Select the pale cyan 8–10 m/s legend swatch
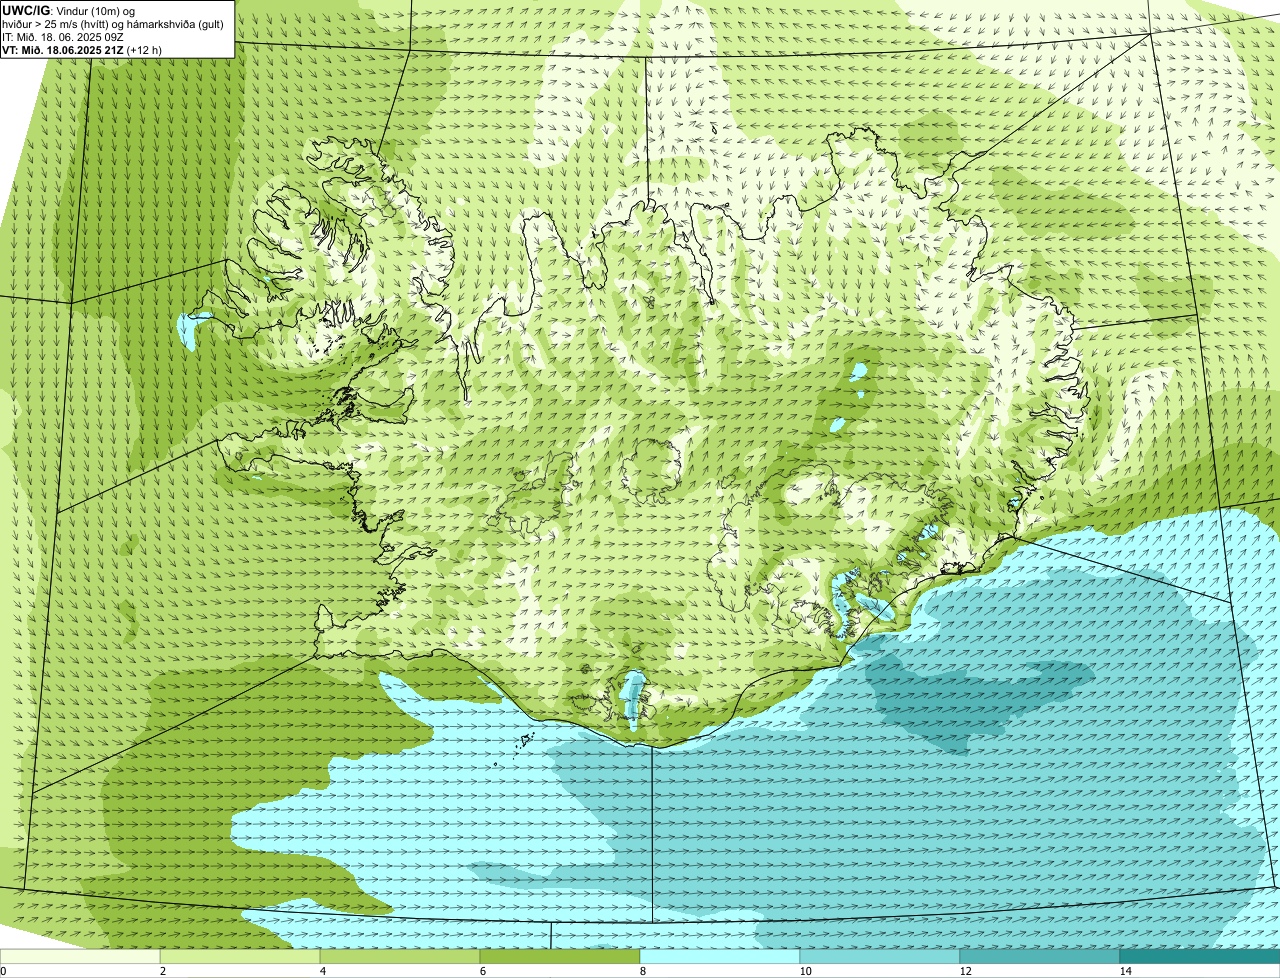This screenshot has width=1280, height=978. coord(720,956)
